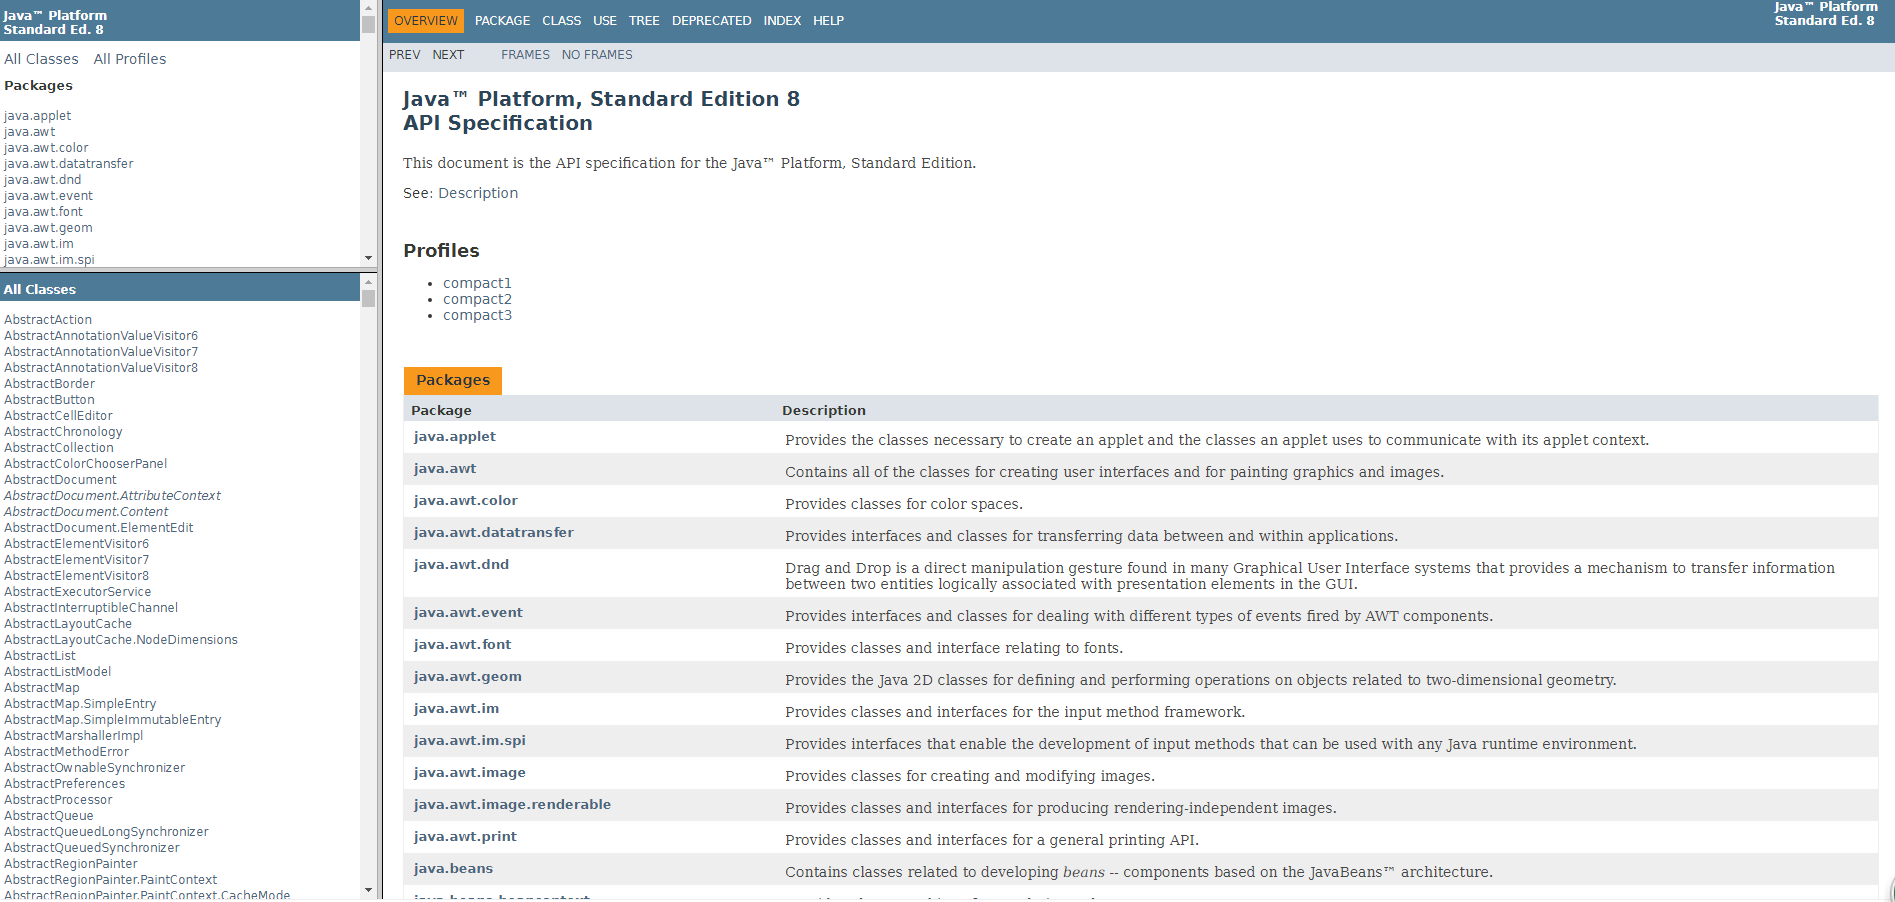This screenshot has height=902, width=1895.
Task: Open the AbstractCollection class
Action: click(59, 448)
